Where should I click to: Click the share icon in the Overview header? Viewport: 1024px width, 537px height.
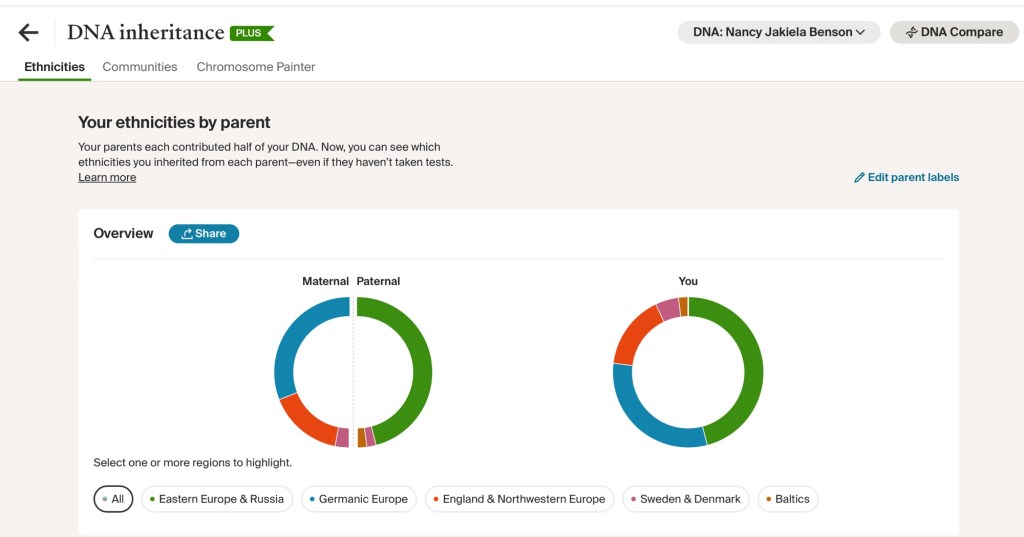tap(187, 234)
